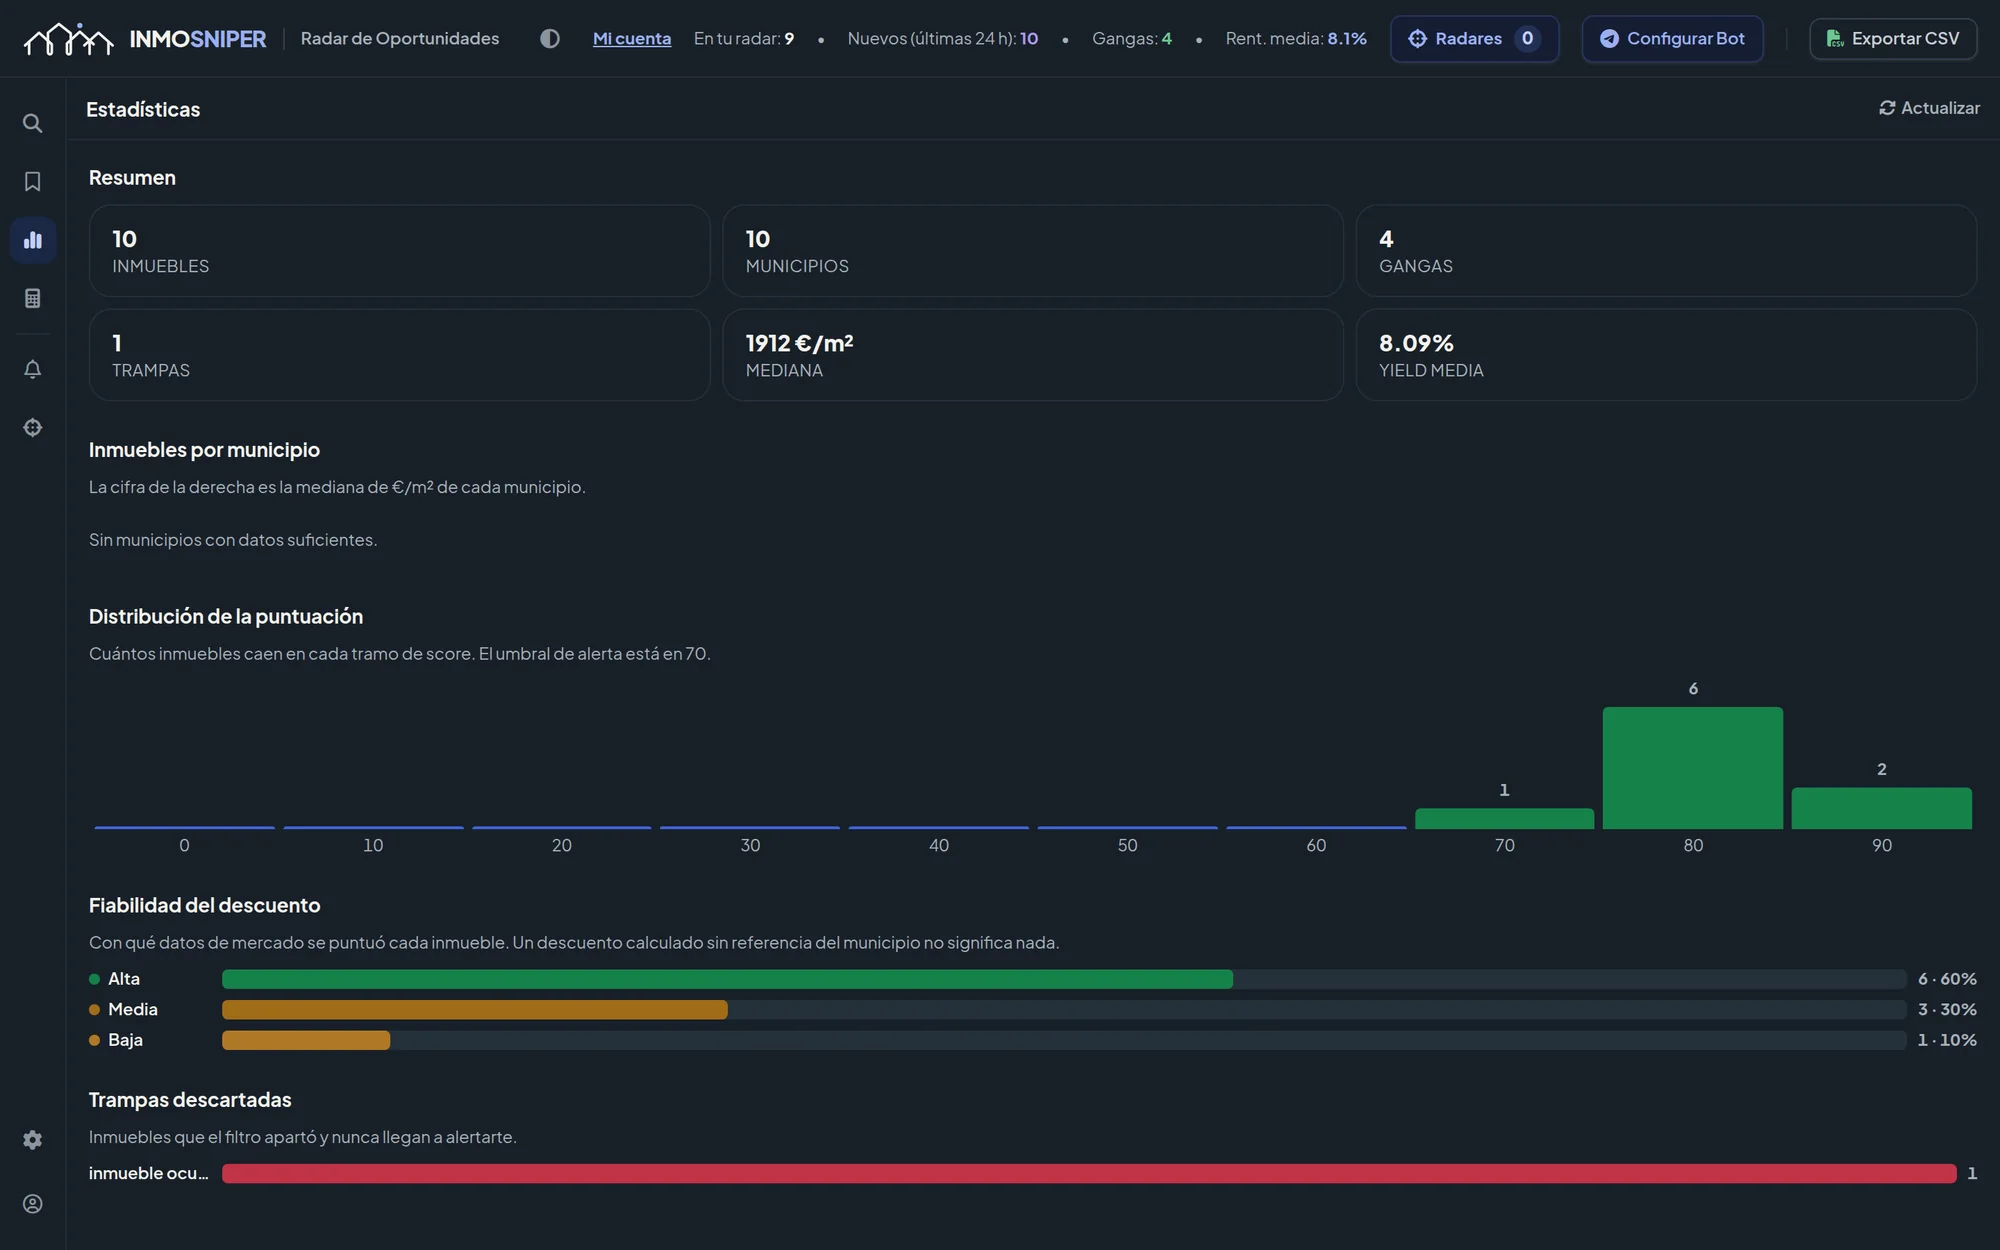
Task: Click 'Nuevos (últimas 24 h): 10' stat
Action: 943,38
